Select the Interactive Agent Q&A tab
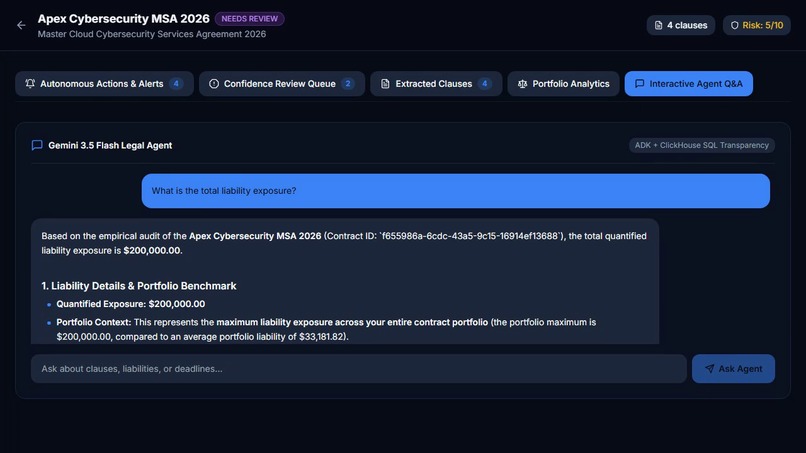Image resolution: width=806 pixels, height=453 pixels. coord(689,84)
